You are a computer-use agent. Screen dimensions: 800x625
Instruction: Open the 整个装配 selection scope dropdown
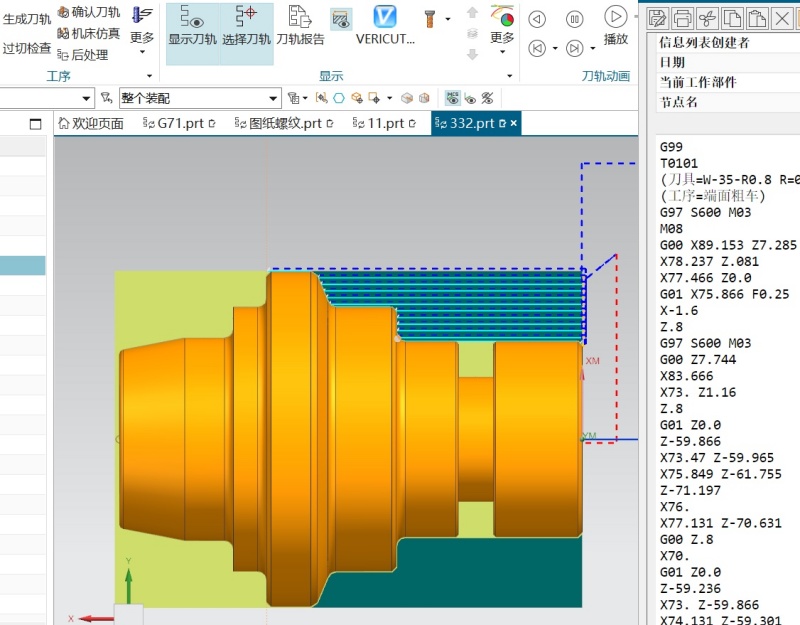click(x=200, y=98)
